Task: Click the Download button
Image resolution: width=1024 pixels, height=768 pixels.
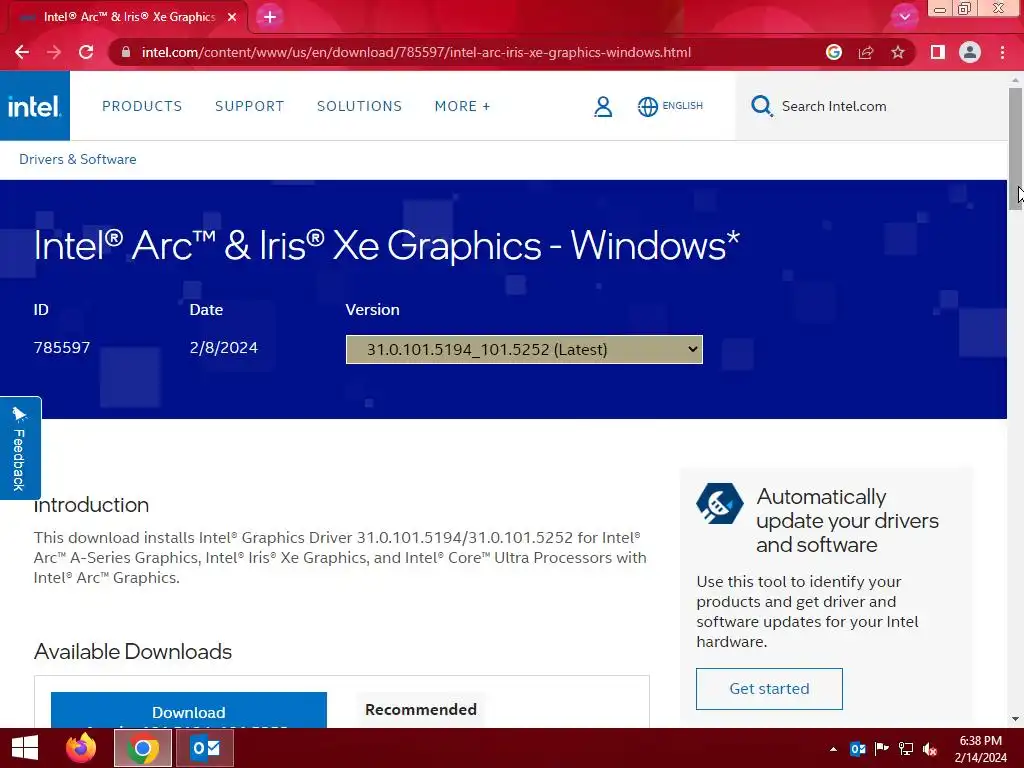Action: (x=189, y=711)
